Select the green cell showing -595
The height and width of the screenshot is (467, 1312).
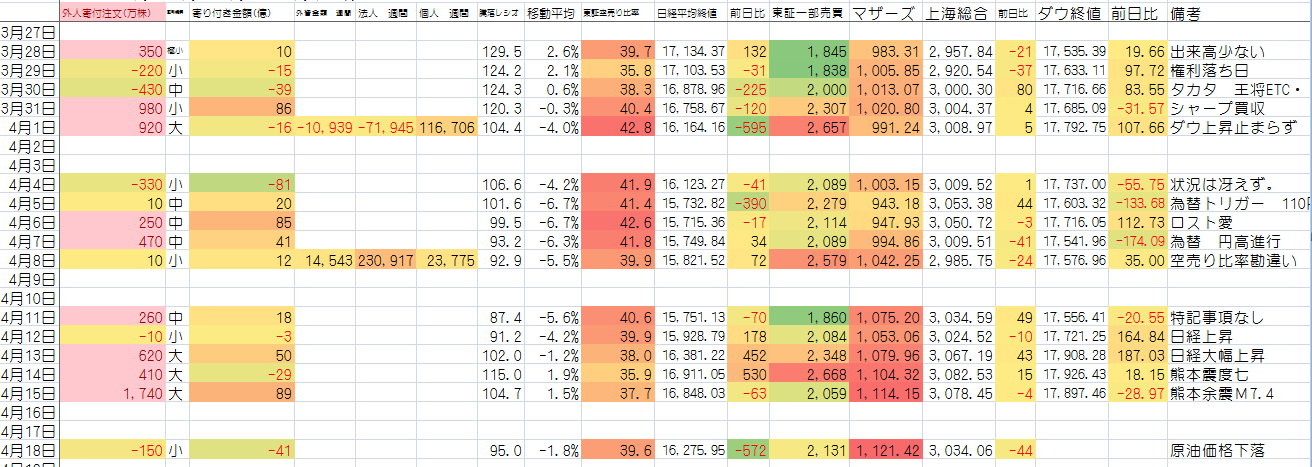coord(748,127)
